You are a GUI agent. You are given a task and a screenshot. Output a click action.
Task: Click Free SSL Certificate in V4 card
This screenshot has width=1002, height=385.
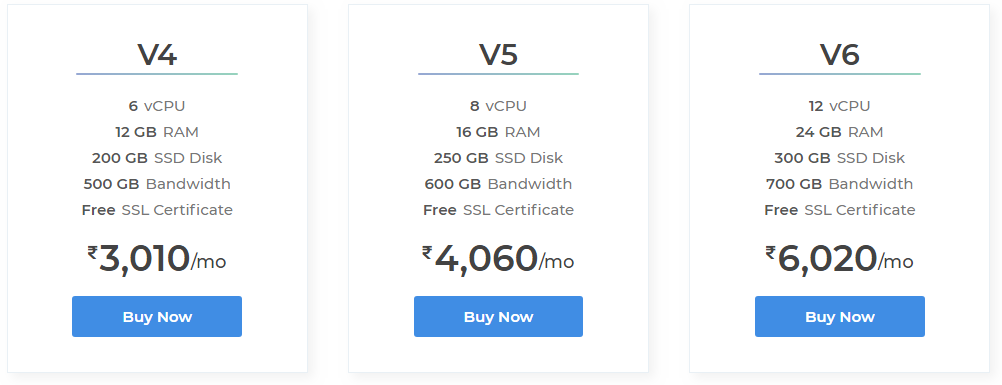[157, 210]
